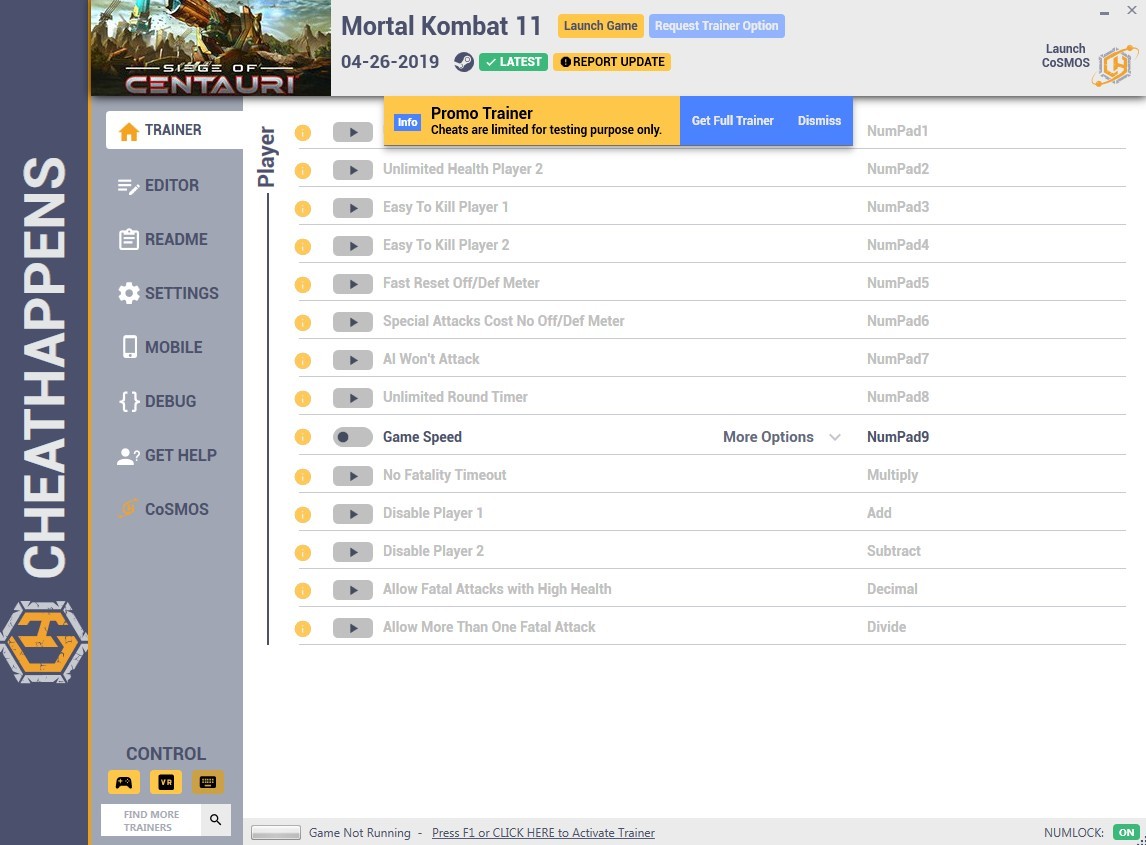1146x845 pixels.
Task: Click info icon for Allow More Than One Fatal Attack
Action: coord(303,629)
